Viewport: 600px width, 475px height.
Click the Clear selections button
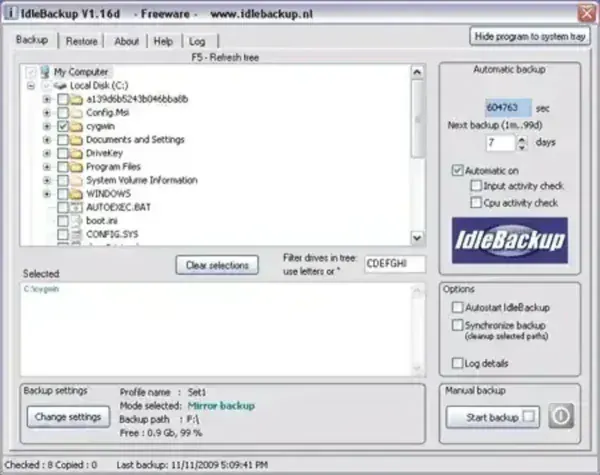[x=217, y=265]
